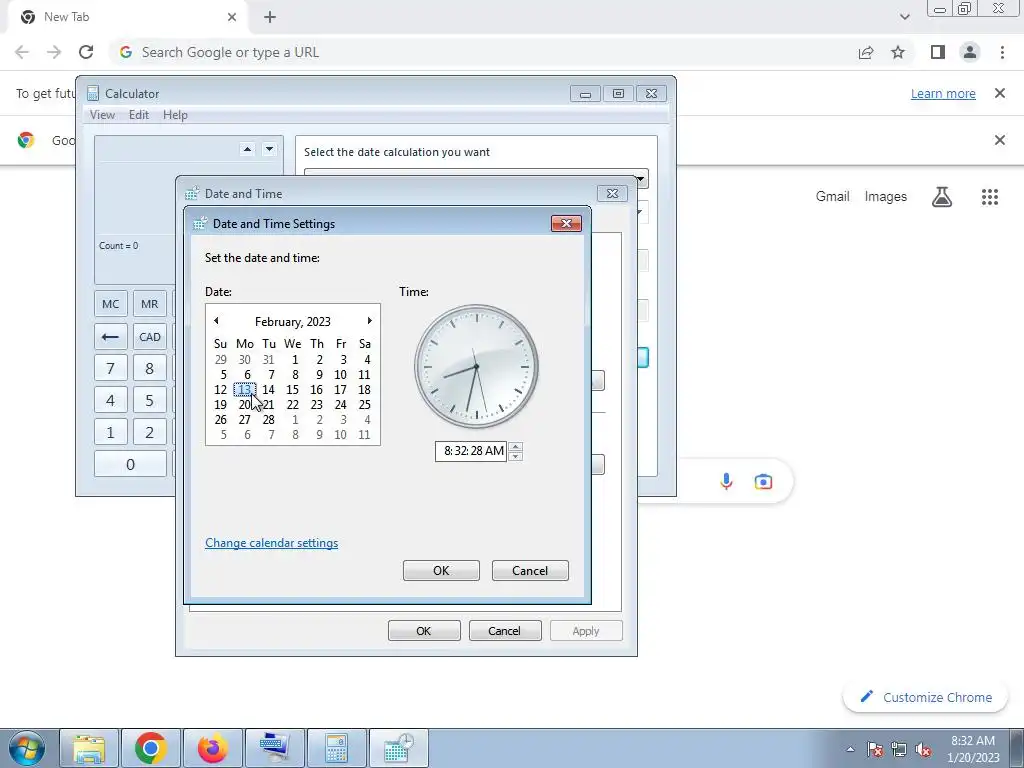Cancel the Date and Time Settings dialog
Viewport: 1024px width, 768px height.
[x=530, y=570]
